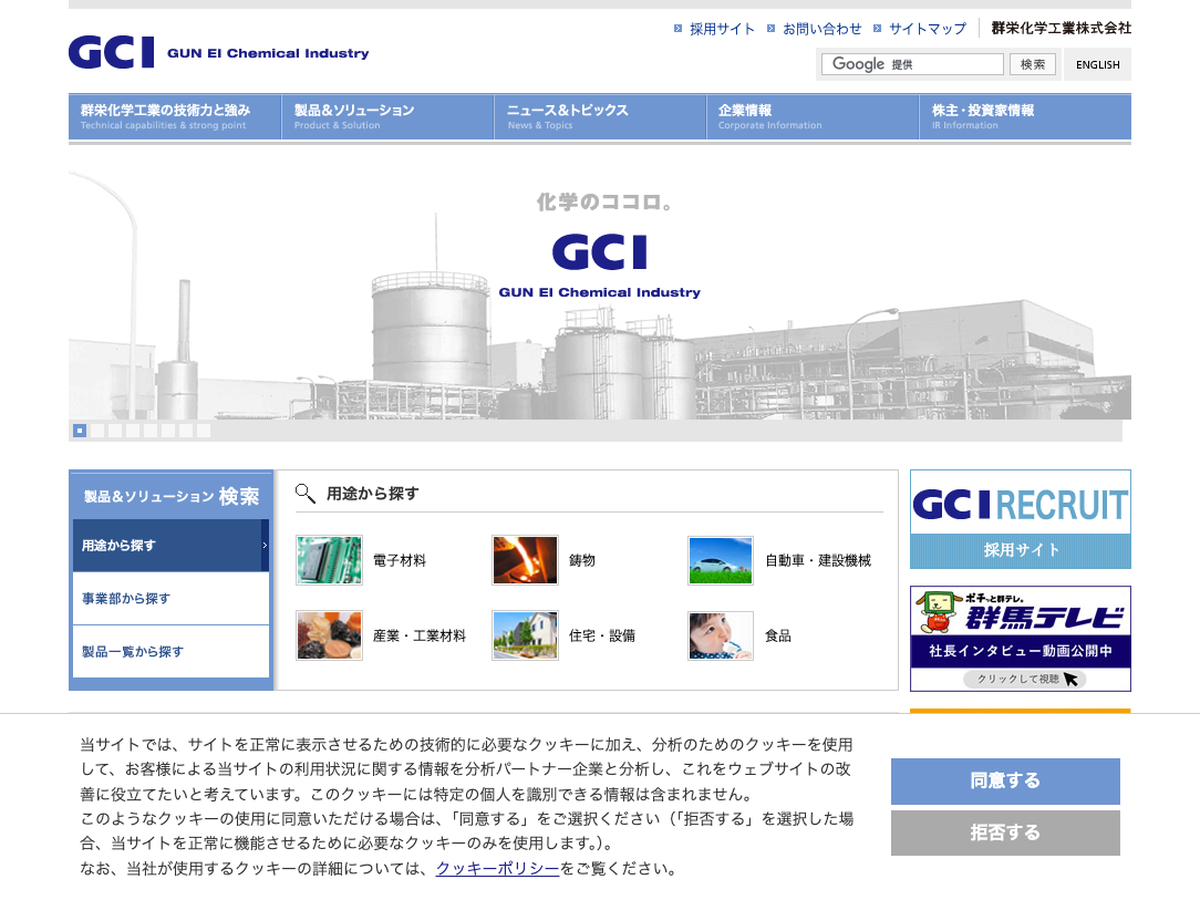
Task: Click the Google search input field
Action: pos(912,64)
